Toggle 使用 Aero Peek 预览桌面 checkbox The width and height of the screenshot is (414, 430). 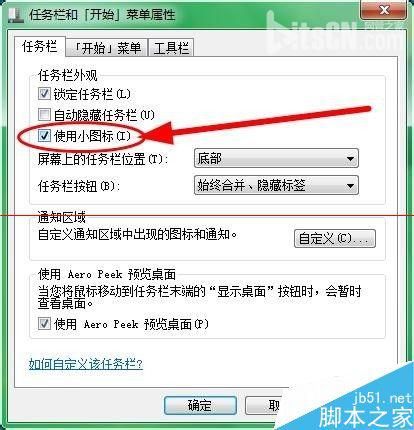point(44,324)
